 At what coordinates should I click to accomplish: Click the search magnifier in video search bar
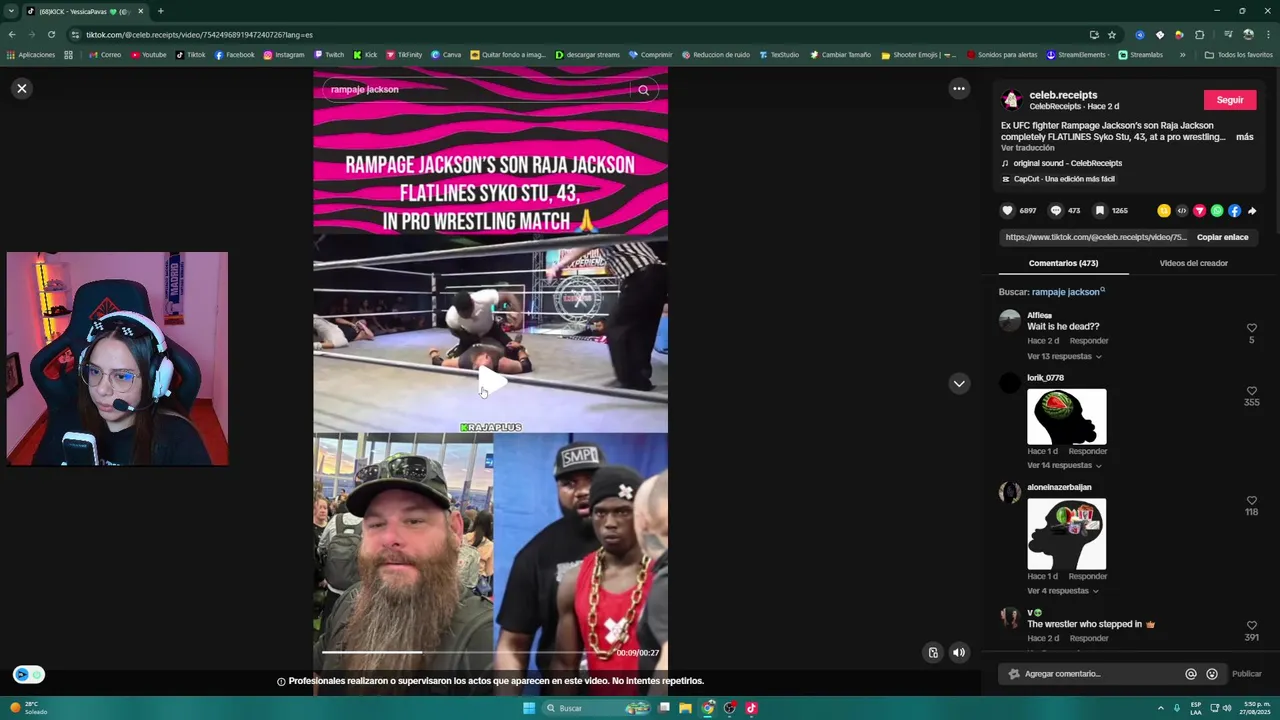(x=643, y=90)
